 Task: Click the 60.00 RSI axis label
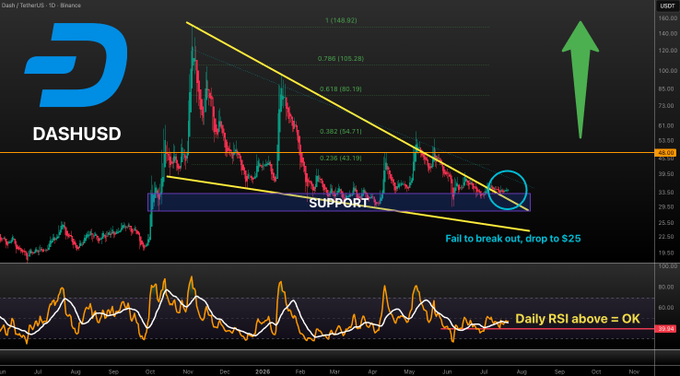pos(667,308)
